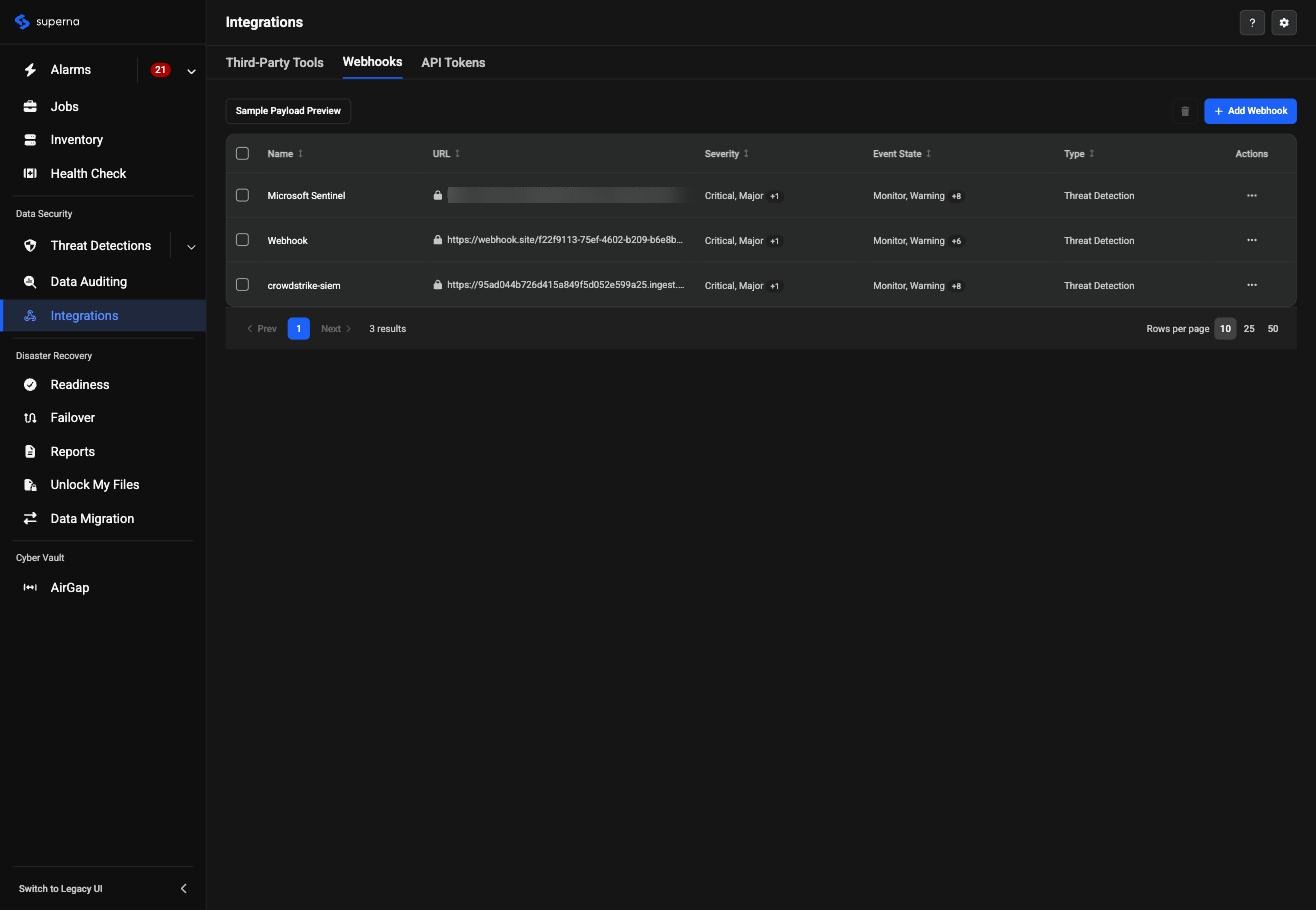Click lock icon in Webhook row
This screenshot has height=910, width=1316.
(x=438, y=240)
